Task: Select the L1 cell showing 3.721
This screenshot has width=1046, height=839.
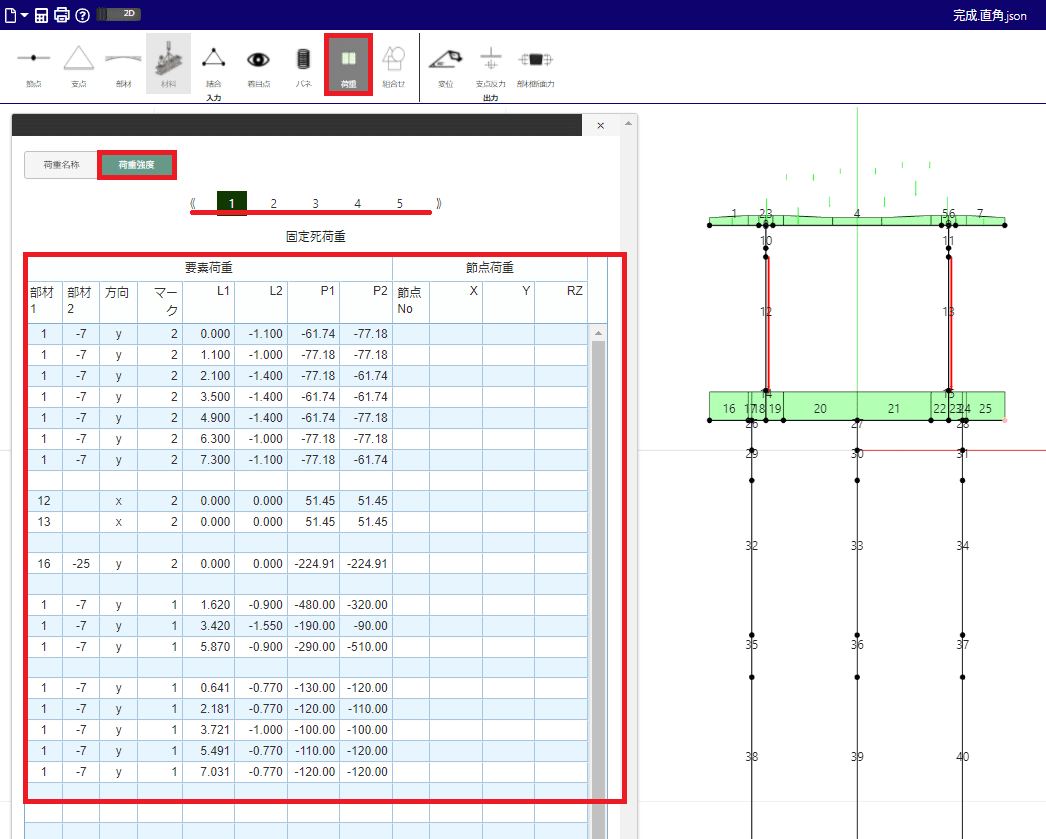Action: click(x=209, y=730)
